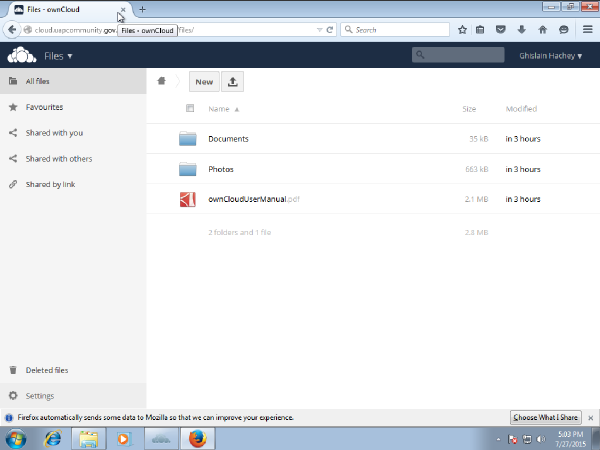Click the upload arrow button

(233, 82)
